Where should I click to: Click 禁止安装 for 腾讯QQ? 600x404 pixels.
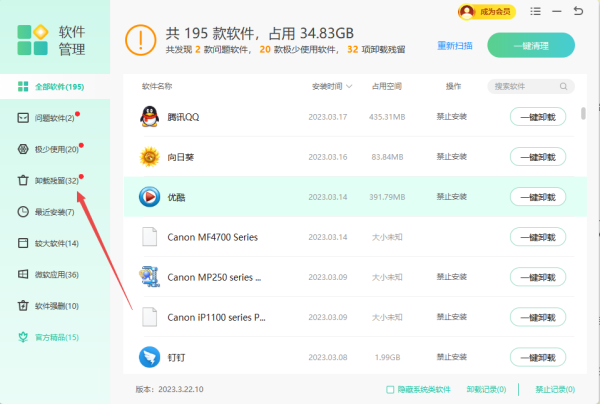point(452,116)
